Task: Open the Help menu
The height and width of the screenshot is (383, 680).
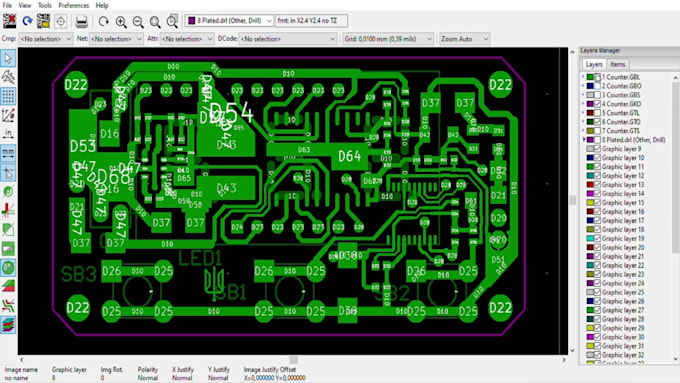Action: coord(102,5)
